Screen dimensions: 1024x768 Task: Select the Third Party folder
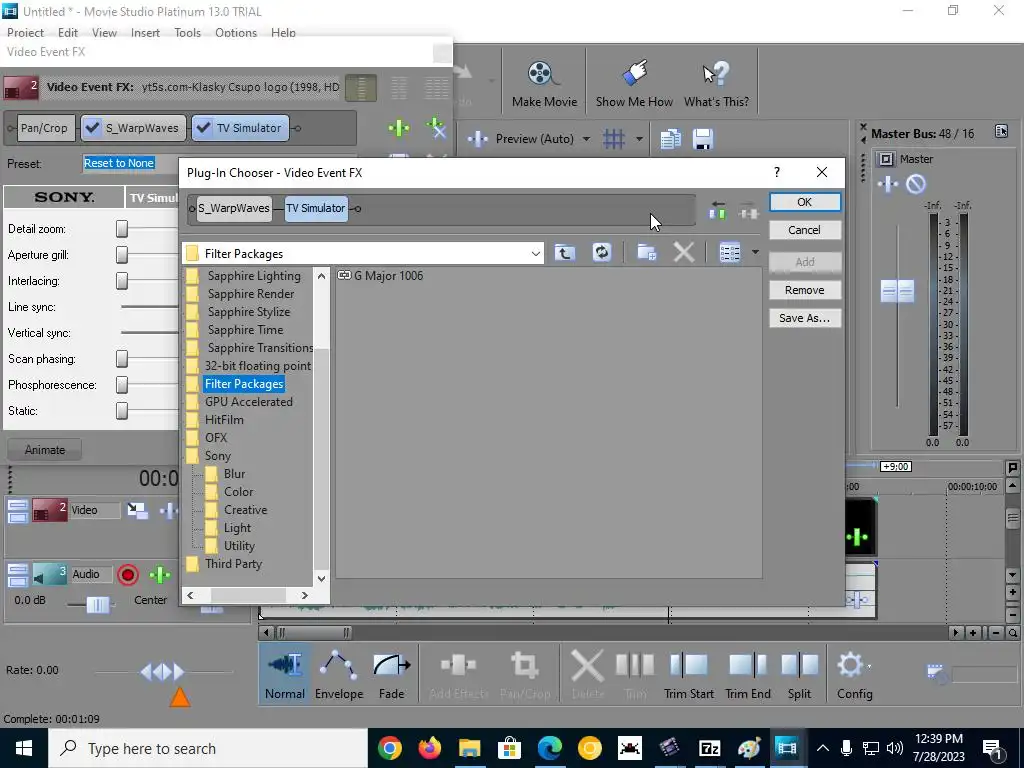coord(233,564)
